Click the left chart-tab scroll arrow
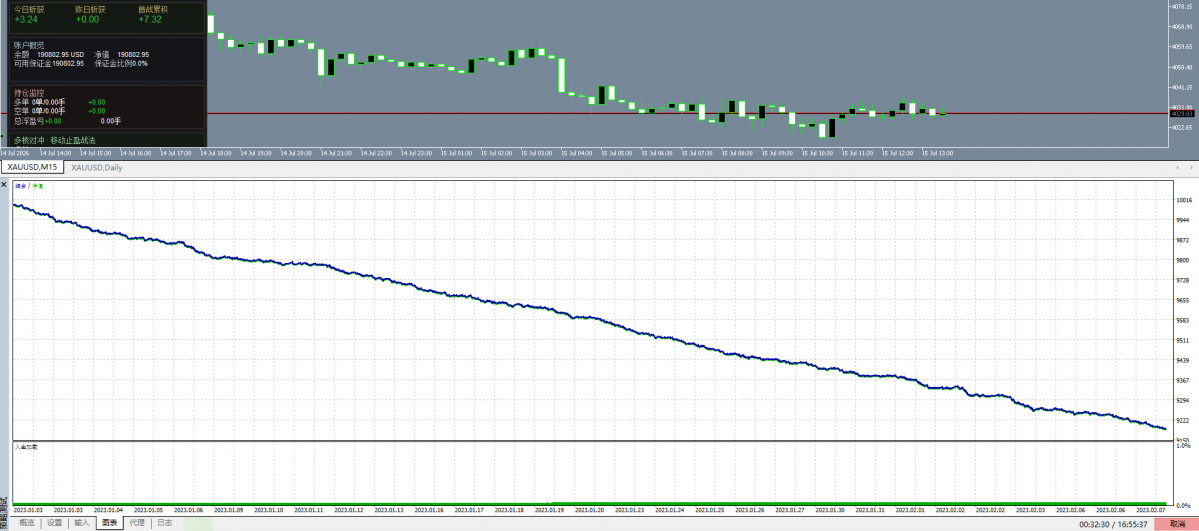The image size is (1199, 531). pyautogui.click(x=1178, y=168)
